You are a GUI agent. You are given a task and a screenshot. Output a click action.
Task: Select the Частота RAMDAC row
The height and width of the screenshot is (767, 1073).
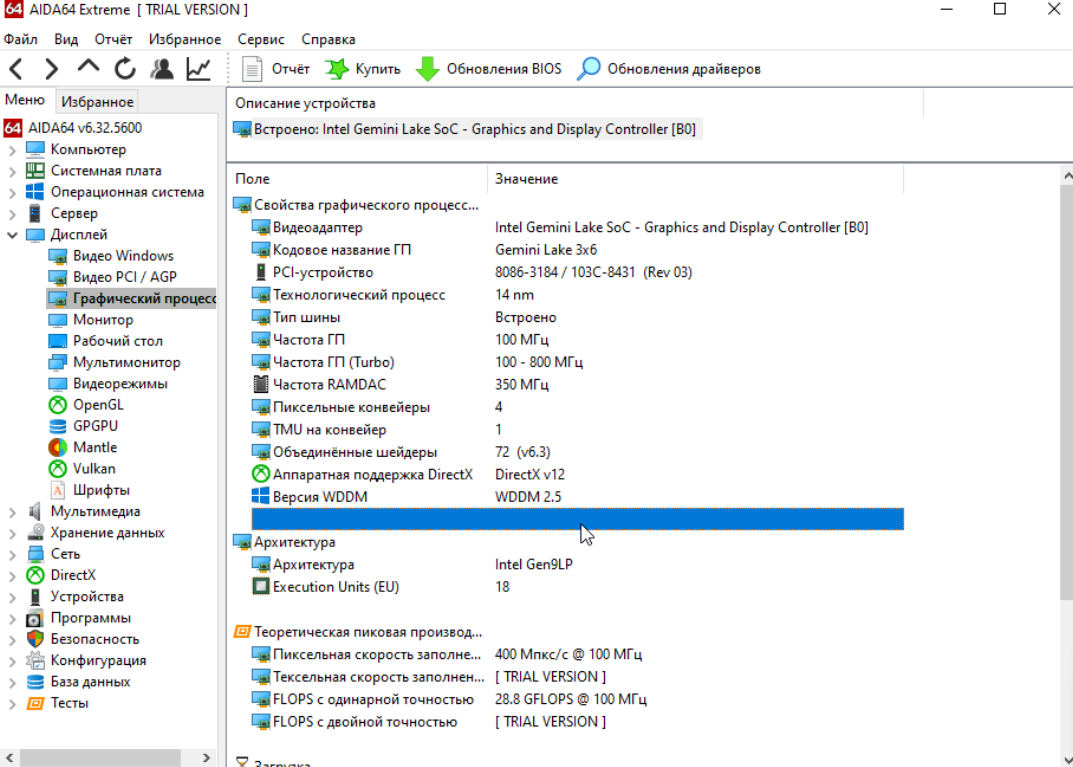pyautogui.click(x=578, y=385)
